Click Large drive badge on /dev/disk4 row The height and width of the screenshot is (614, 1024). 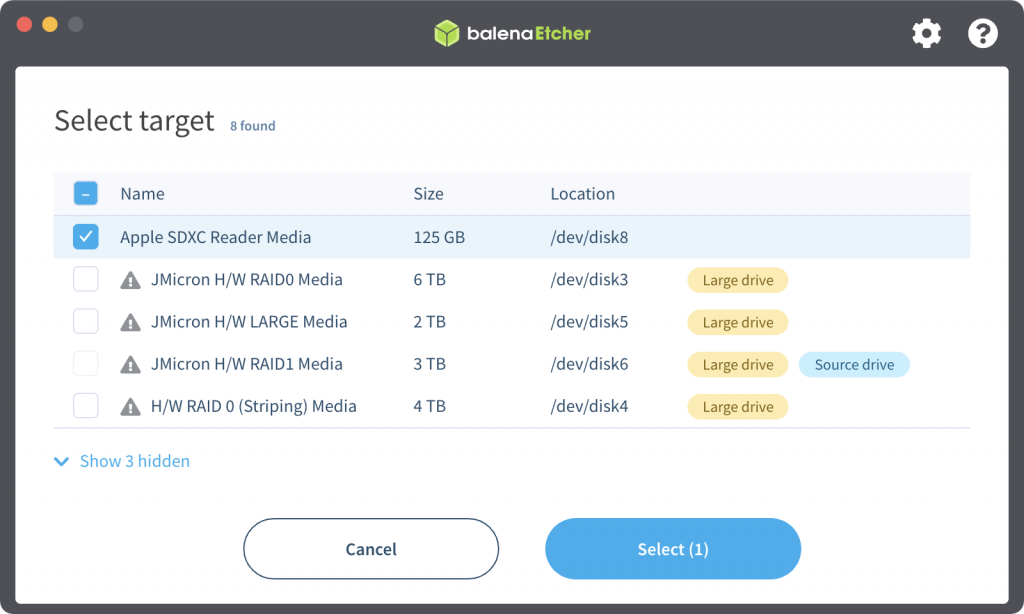pyautogui.click(x=738, y=407)
